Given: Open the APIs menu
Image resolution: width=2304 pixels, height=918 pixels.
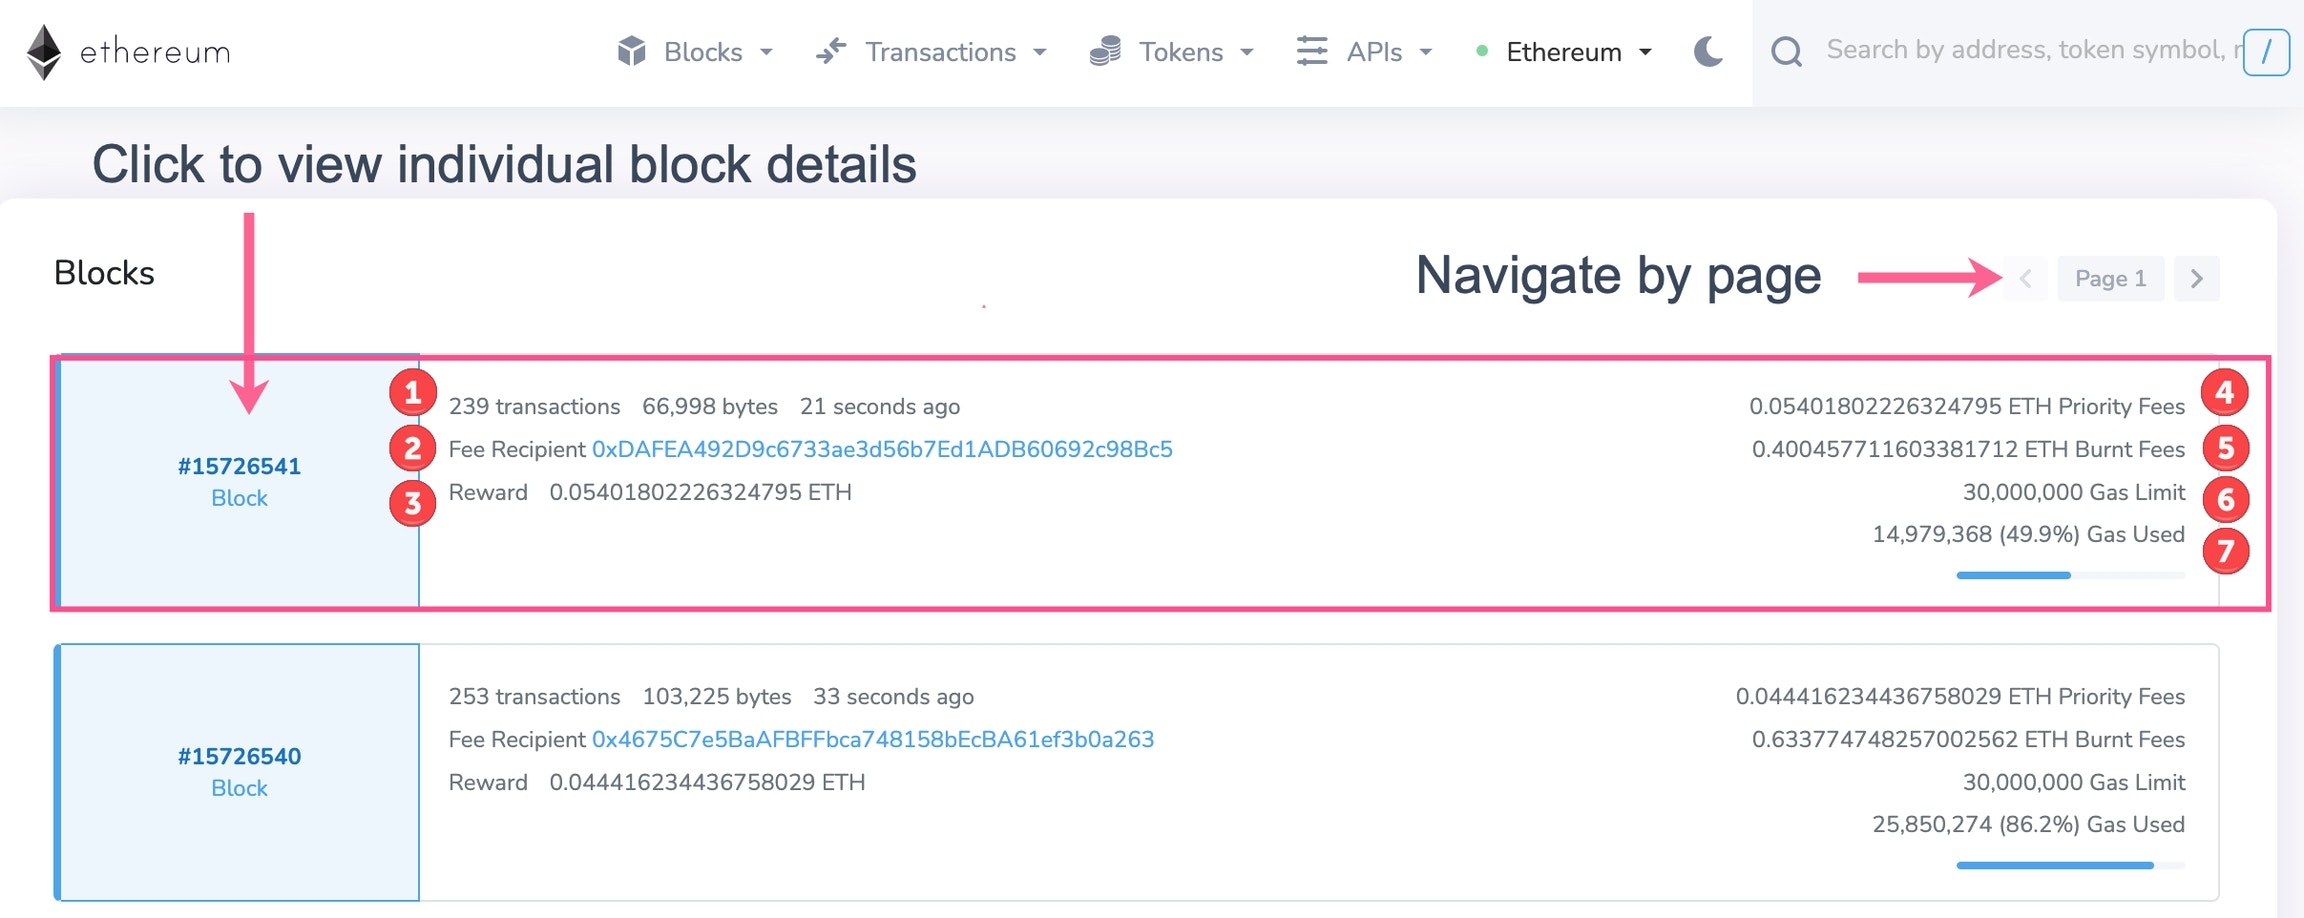Looking at the screenshot, I should [1374, 52].
